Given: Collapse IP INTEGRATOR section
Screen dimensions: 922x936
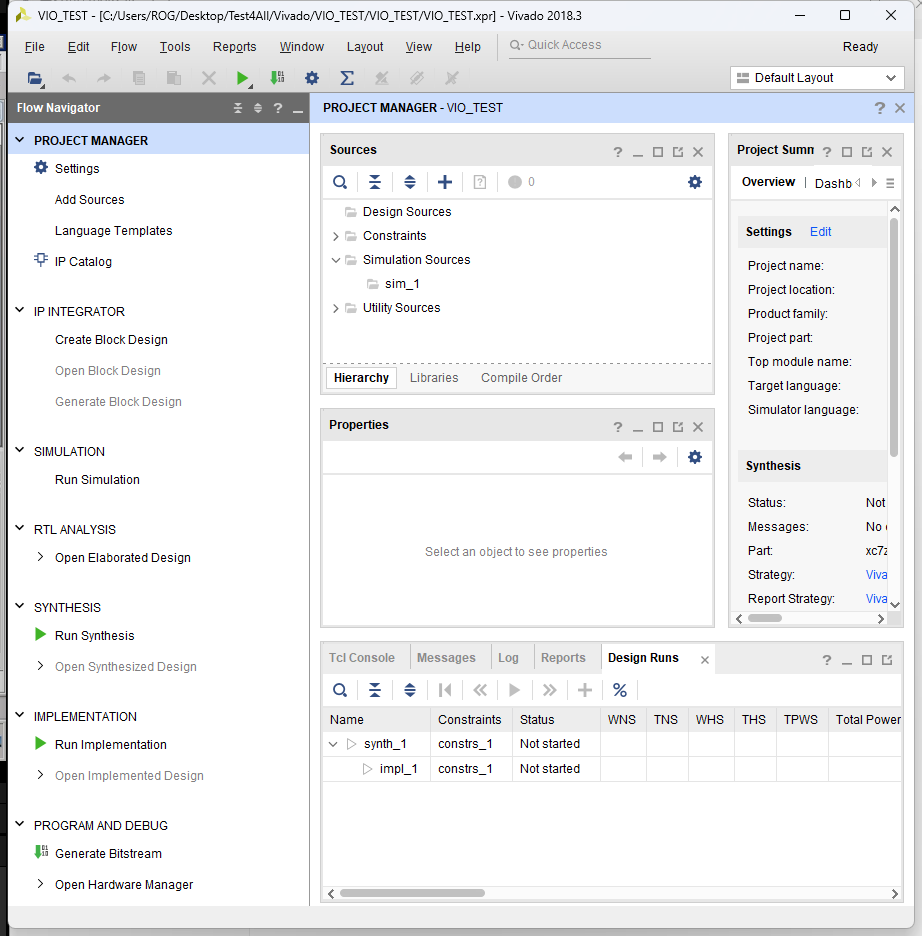Looking at the screenshot, I should click(20, 310).
